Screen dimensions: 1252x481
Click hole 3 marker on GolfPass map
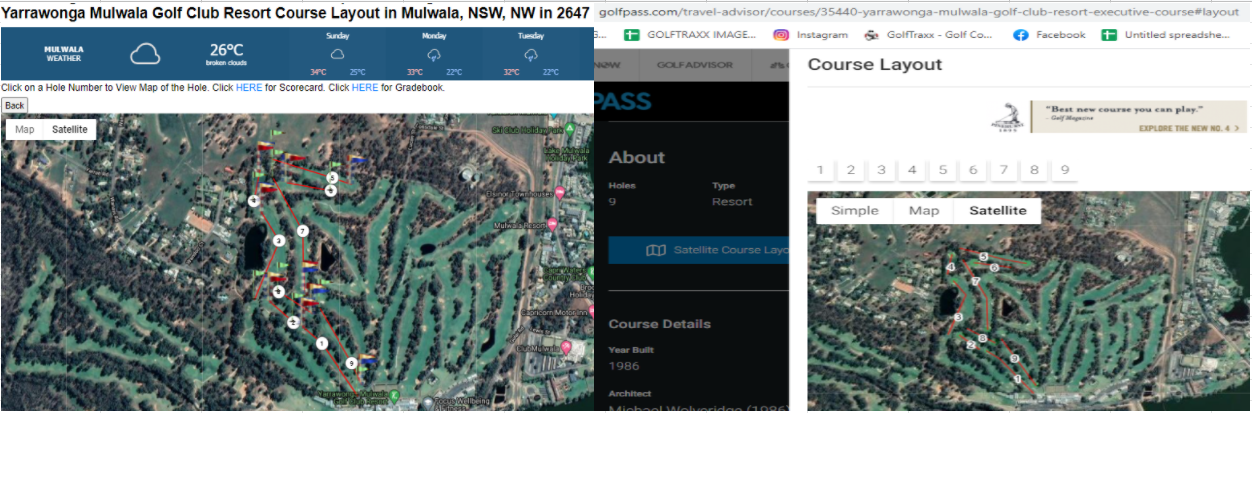(x=958, y=317)
